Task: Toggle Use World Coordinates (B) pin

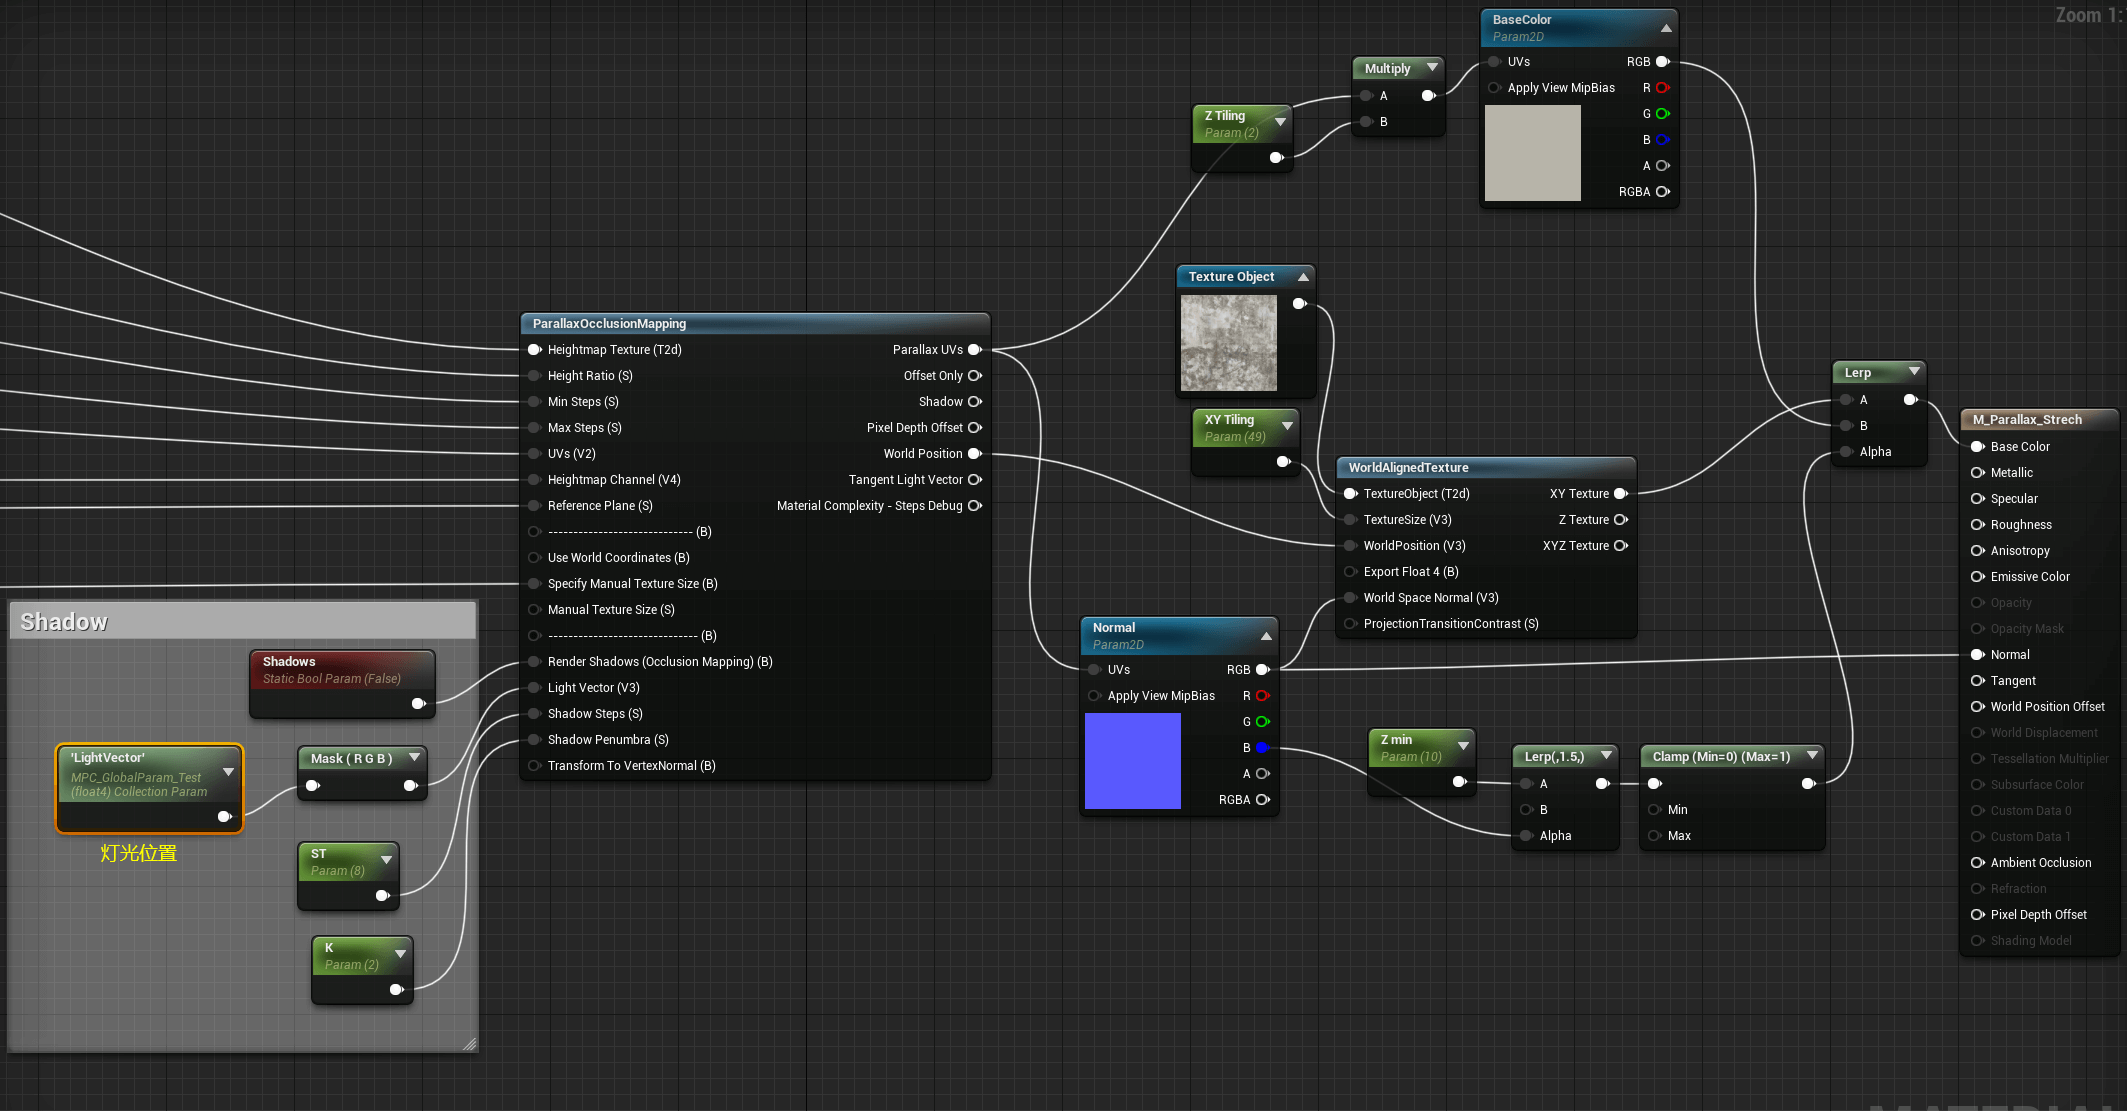Action: 535,558
